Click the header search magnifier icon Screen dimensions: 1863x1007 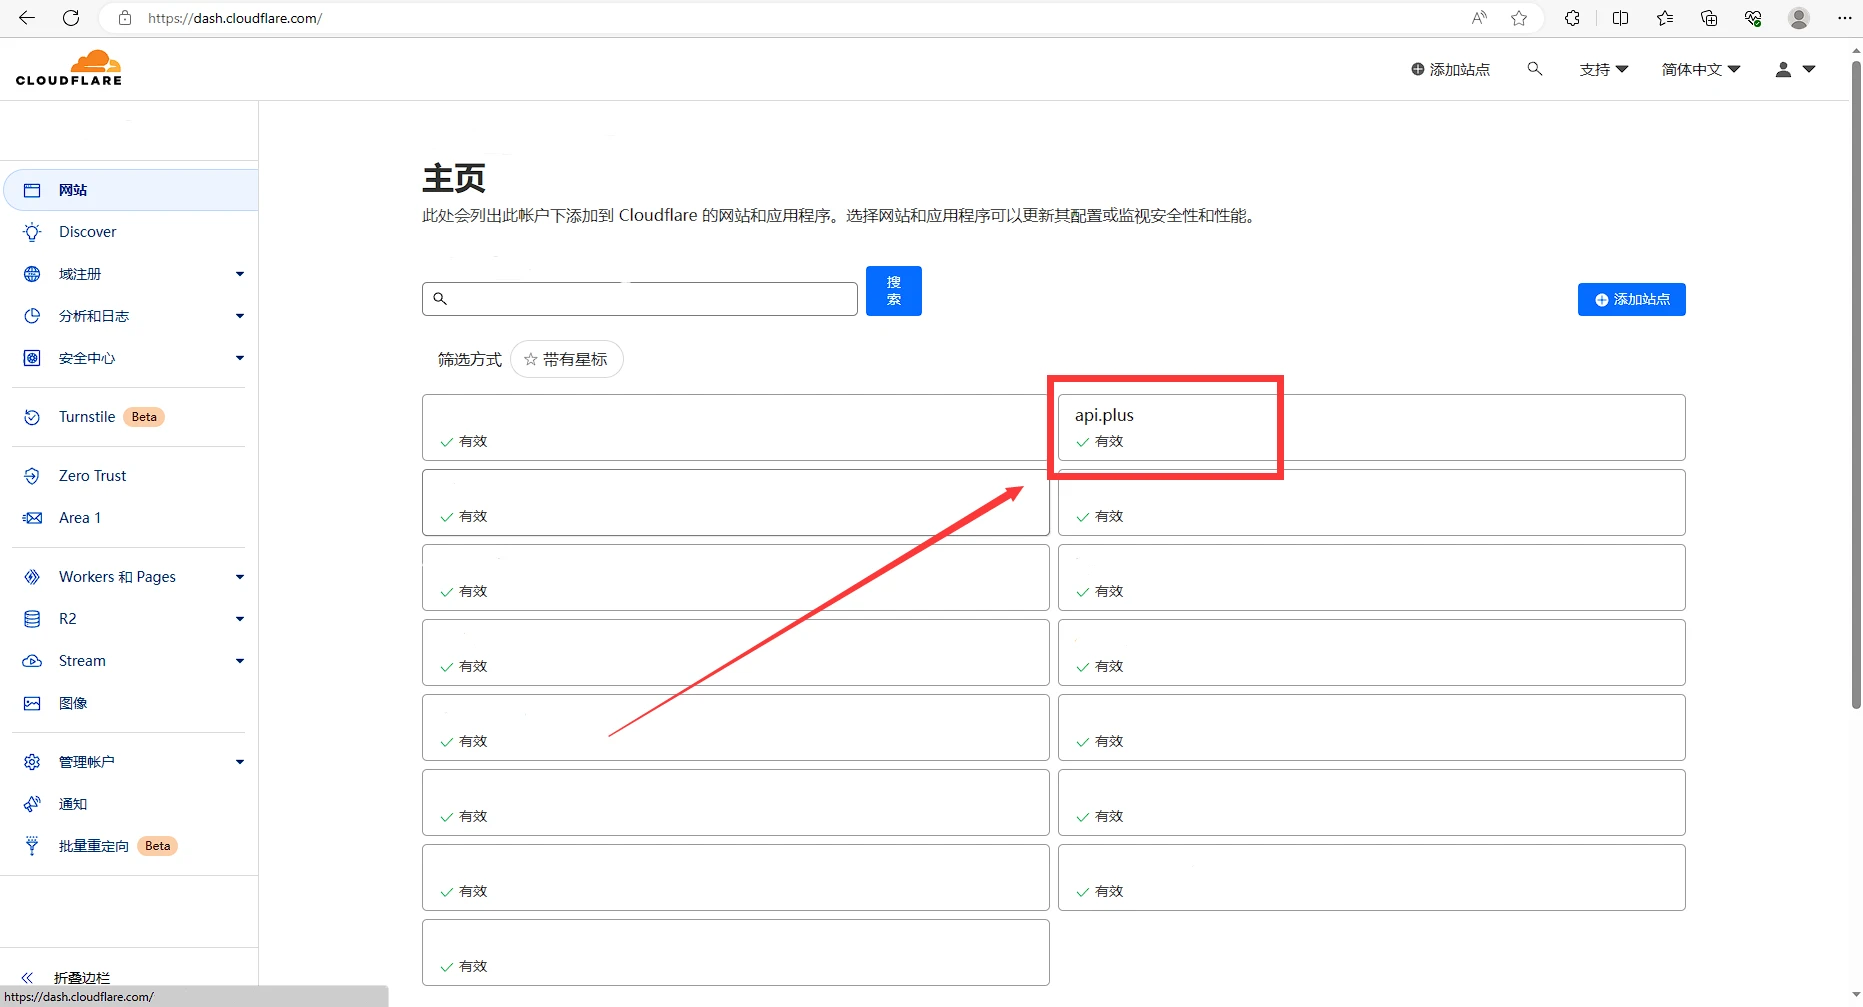point(1534,69)
